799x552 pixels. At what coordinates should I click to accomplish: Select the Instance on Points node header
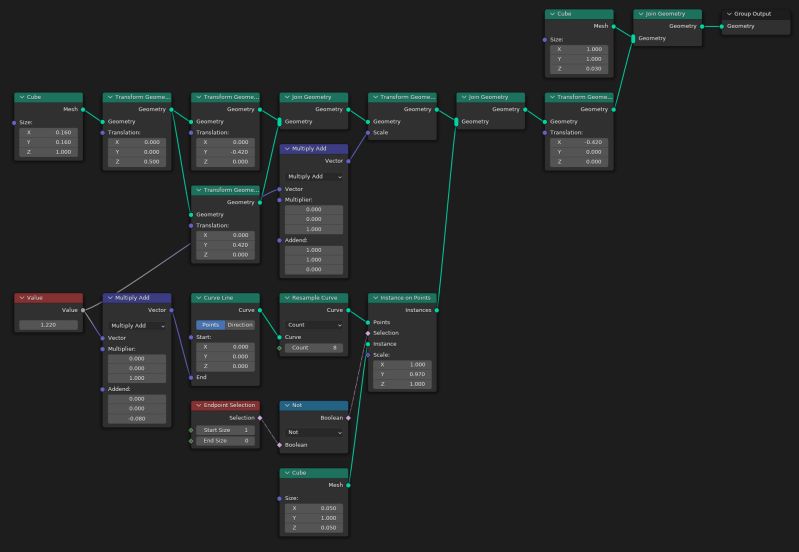403,298
